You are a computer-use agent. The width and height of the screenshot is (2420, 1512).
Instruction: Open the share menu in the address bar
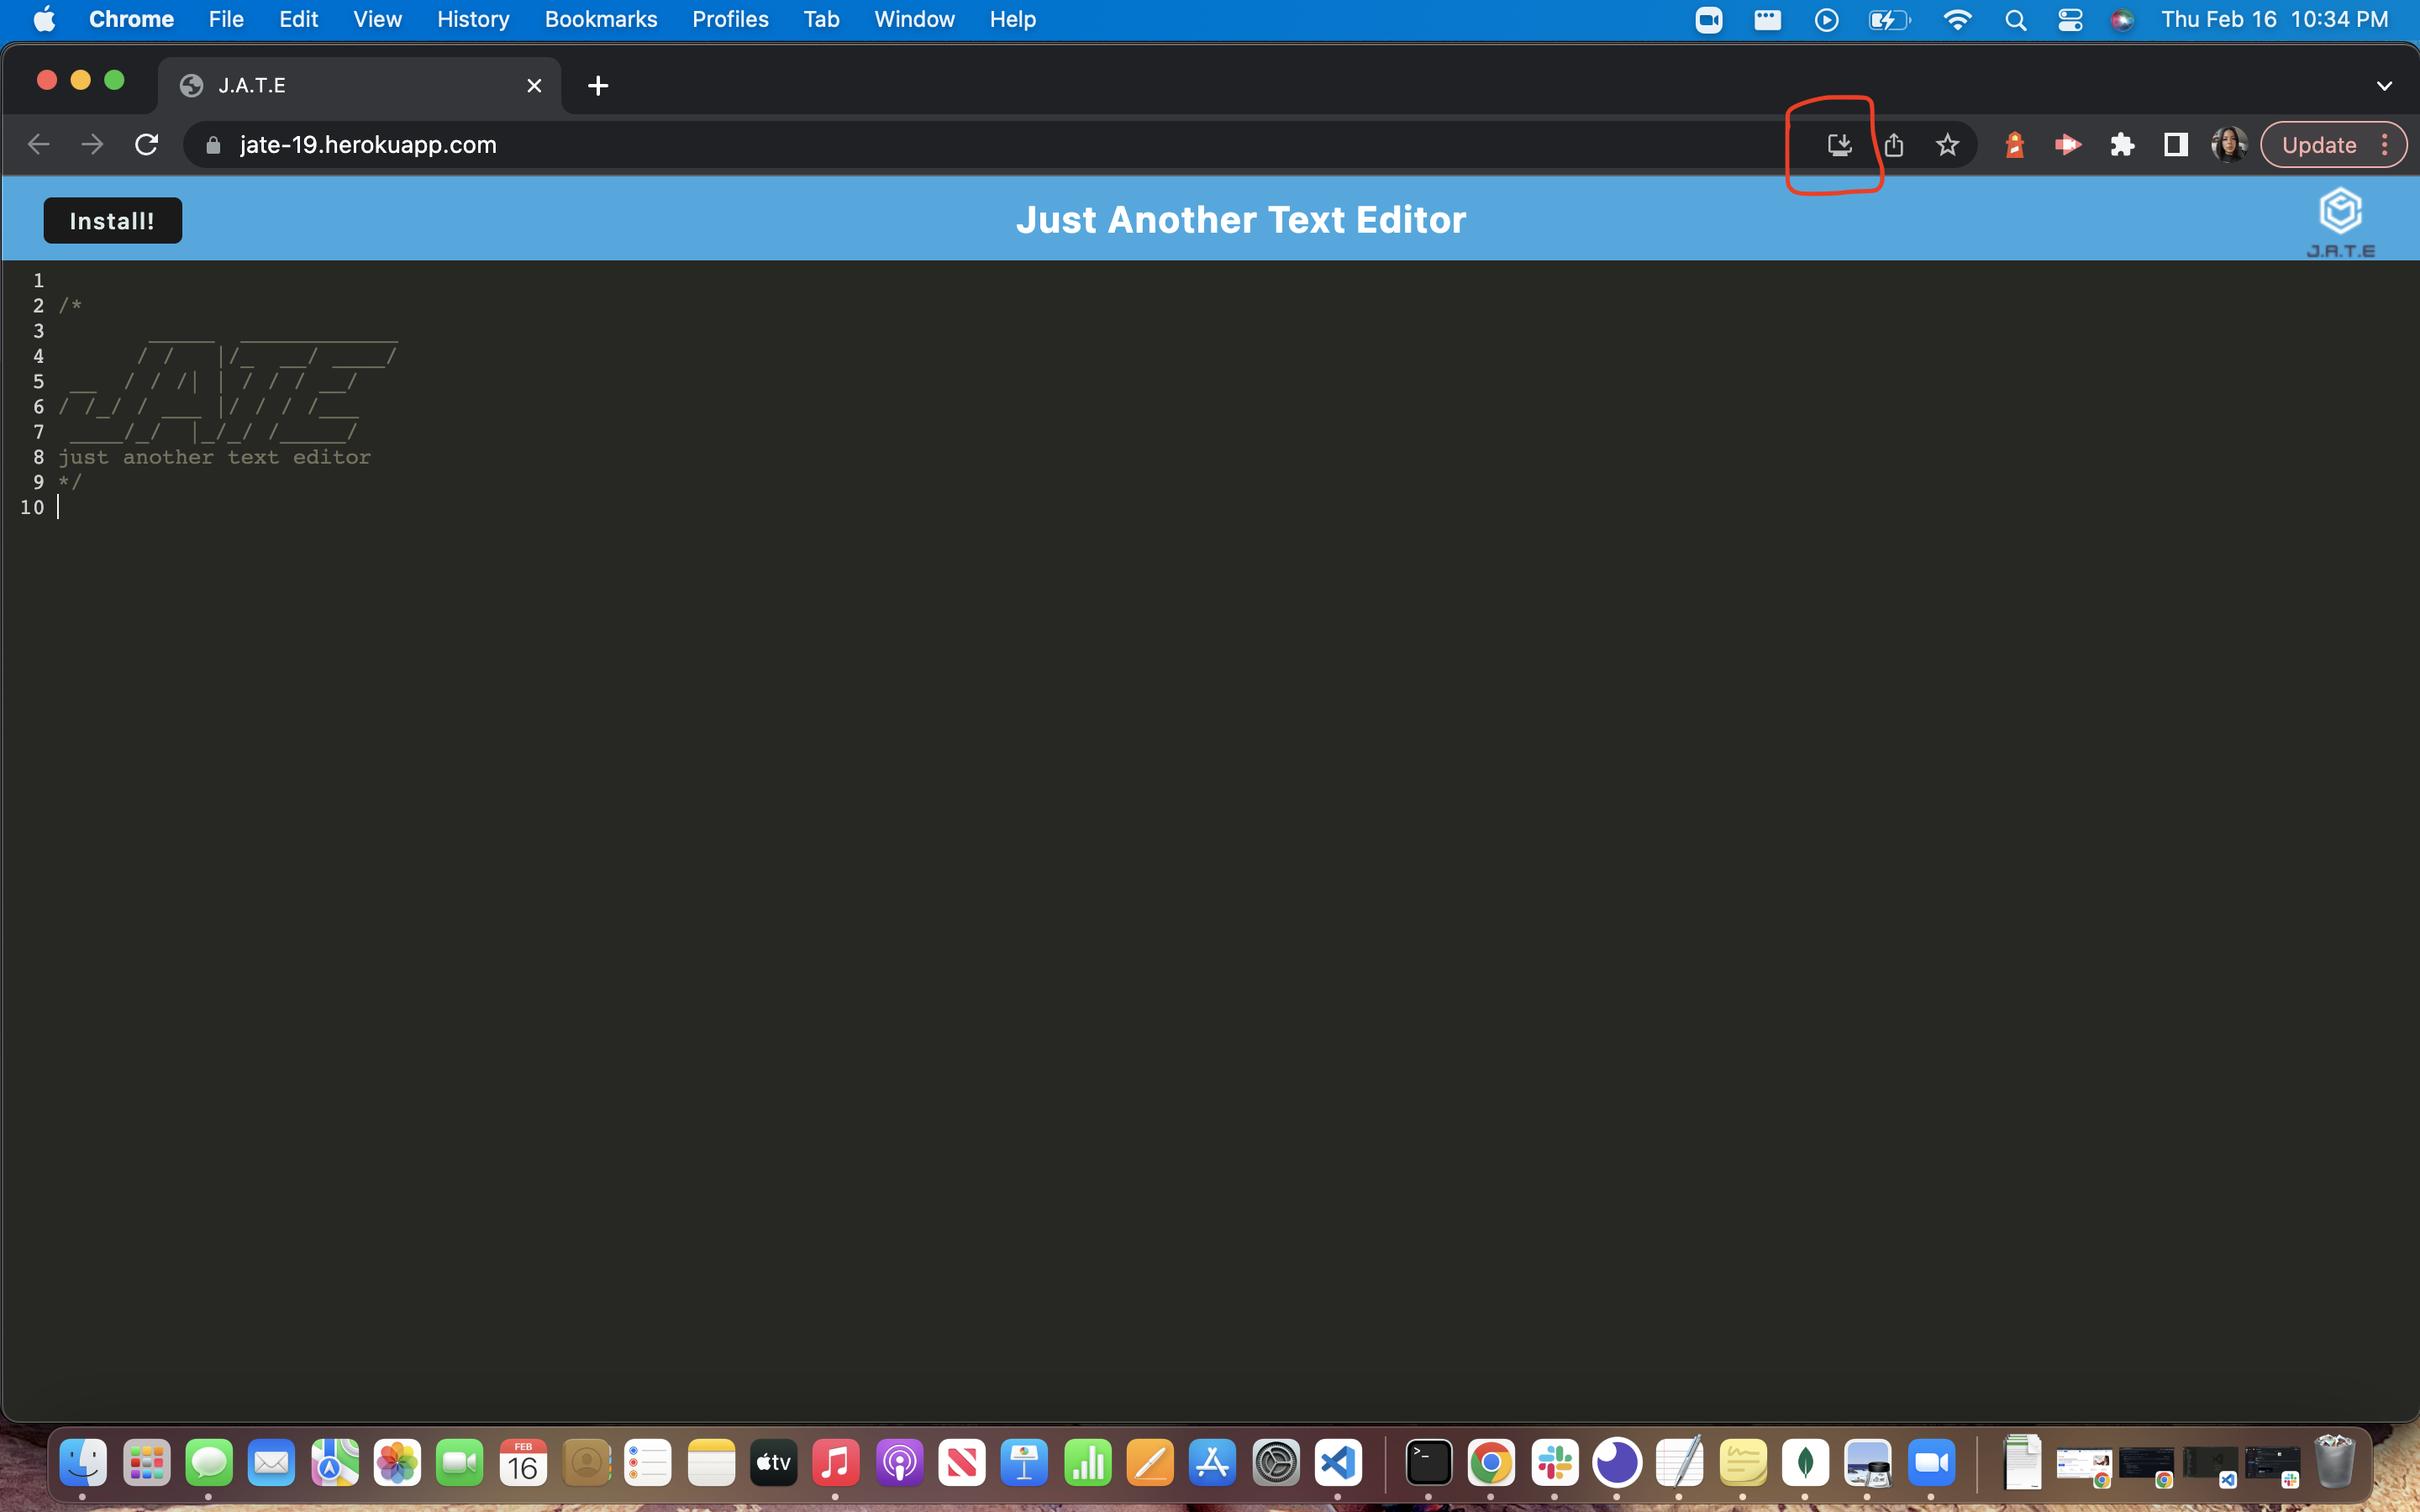tap(1894, 144)
